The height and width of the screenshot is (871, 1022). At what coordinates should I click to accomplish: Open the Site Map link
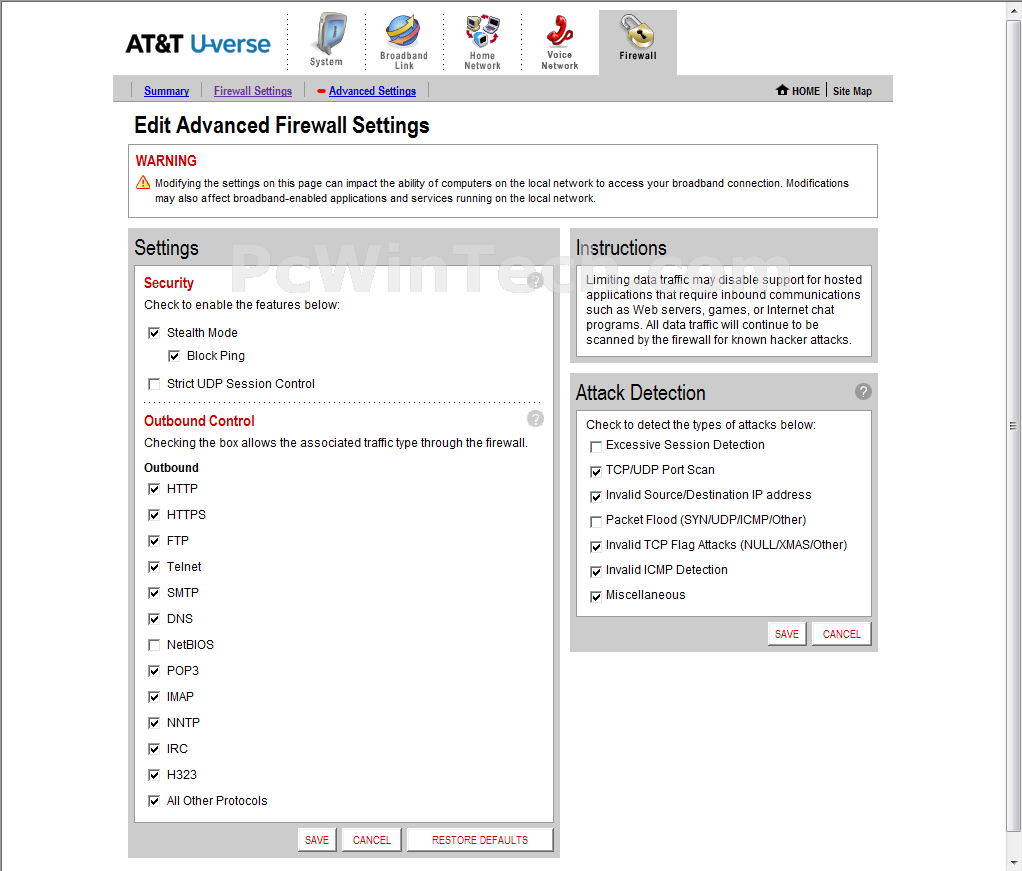[x=852, y=91]
